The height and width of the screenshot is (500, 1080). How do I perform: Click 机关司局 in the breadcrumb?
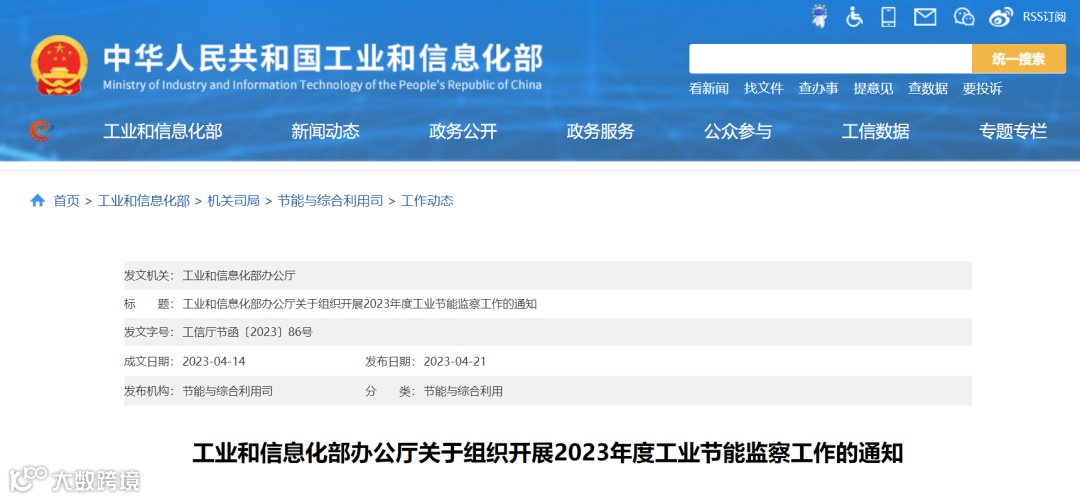233,201
